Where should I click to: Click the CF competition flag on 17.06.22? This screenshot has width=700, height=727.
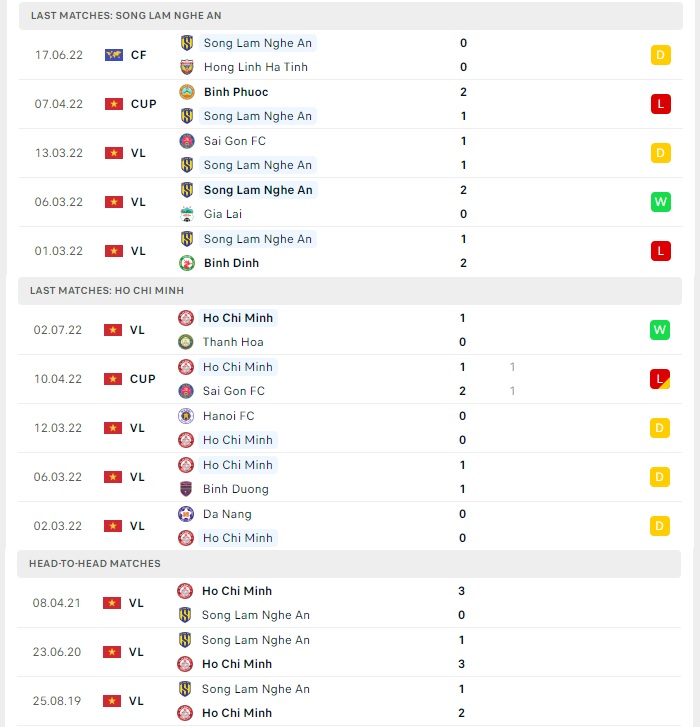coord(114,55)
